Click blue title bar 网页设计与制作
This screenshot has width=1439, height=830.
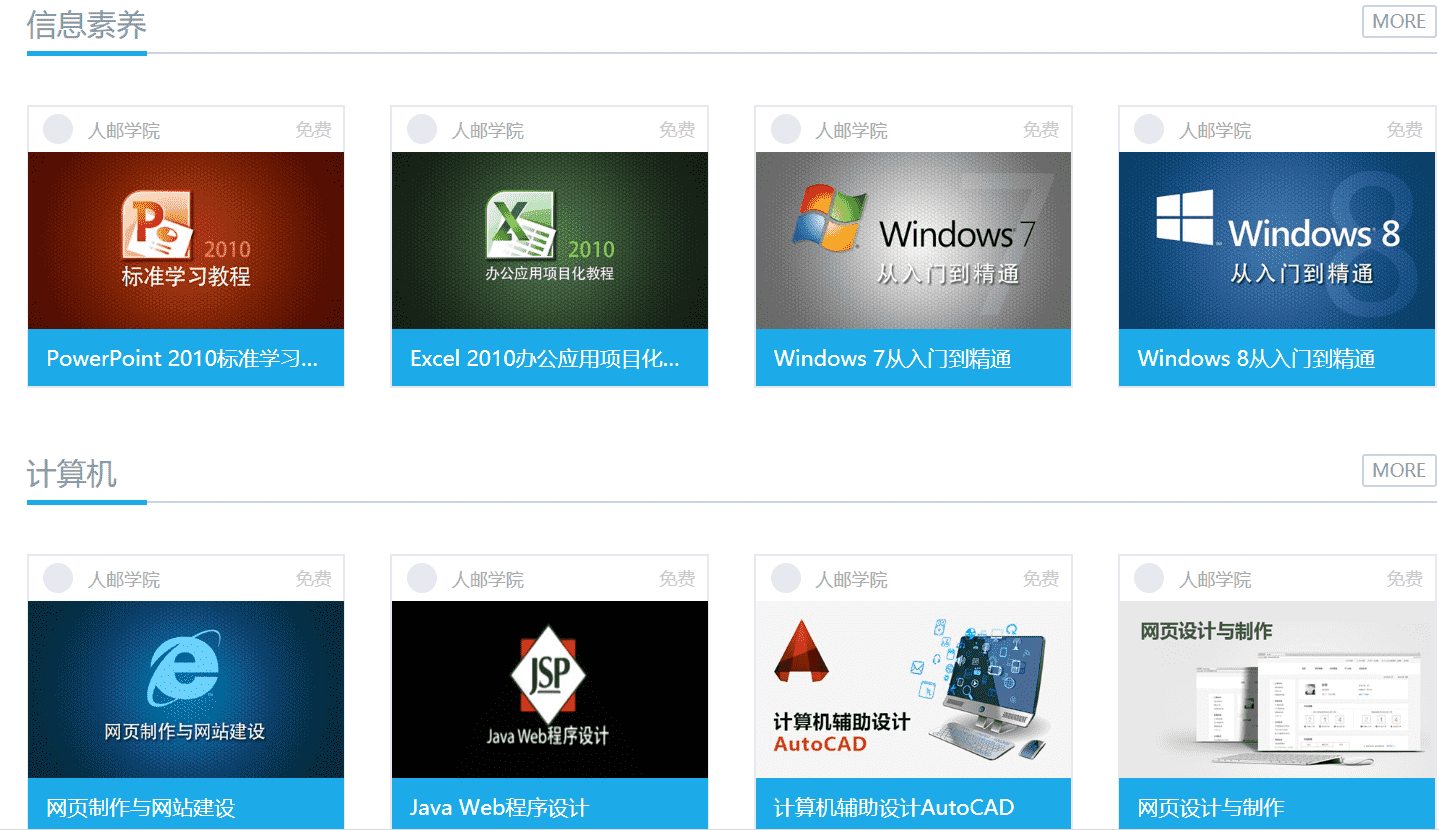[x=1277, y=804]
